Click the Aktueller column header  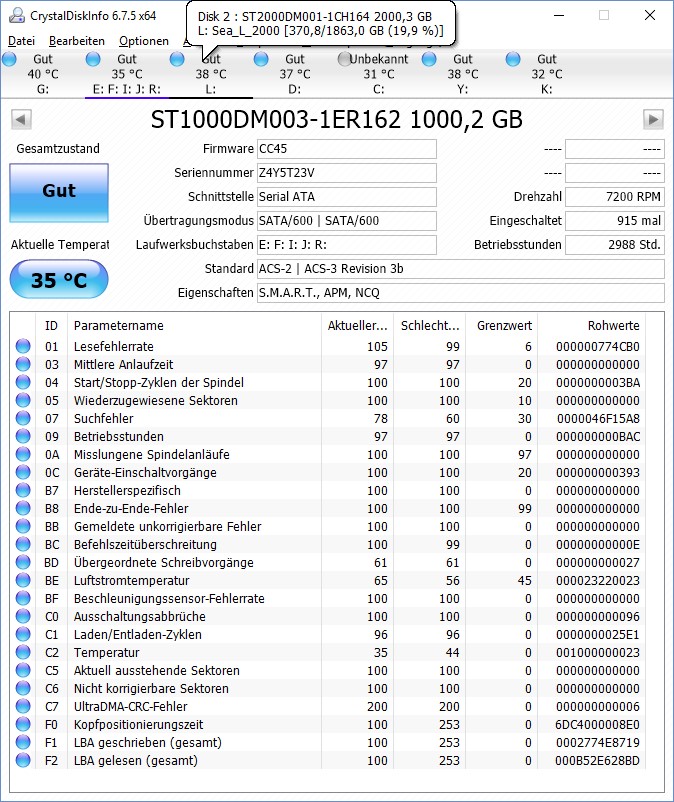click(357, 325)
